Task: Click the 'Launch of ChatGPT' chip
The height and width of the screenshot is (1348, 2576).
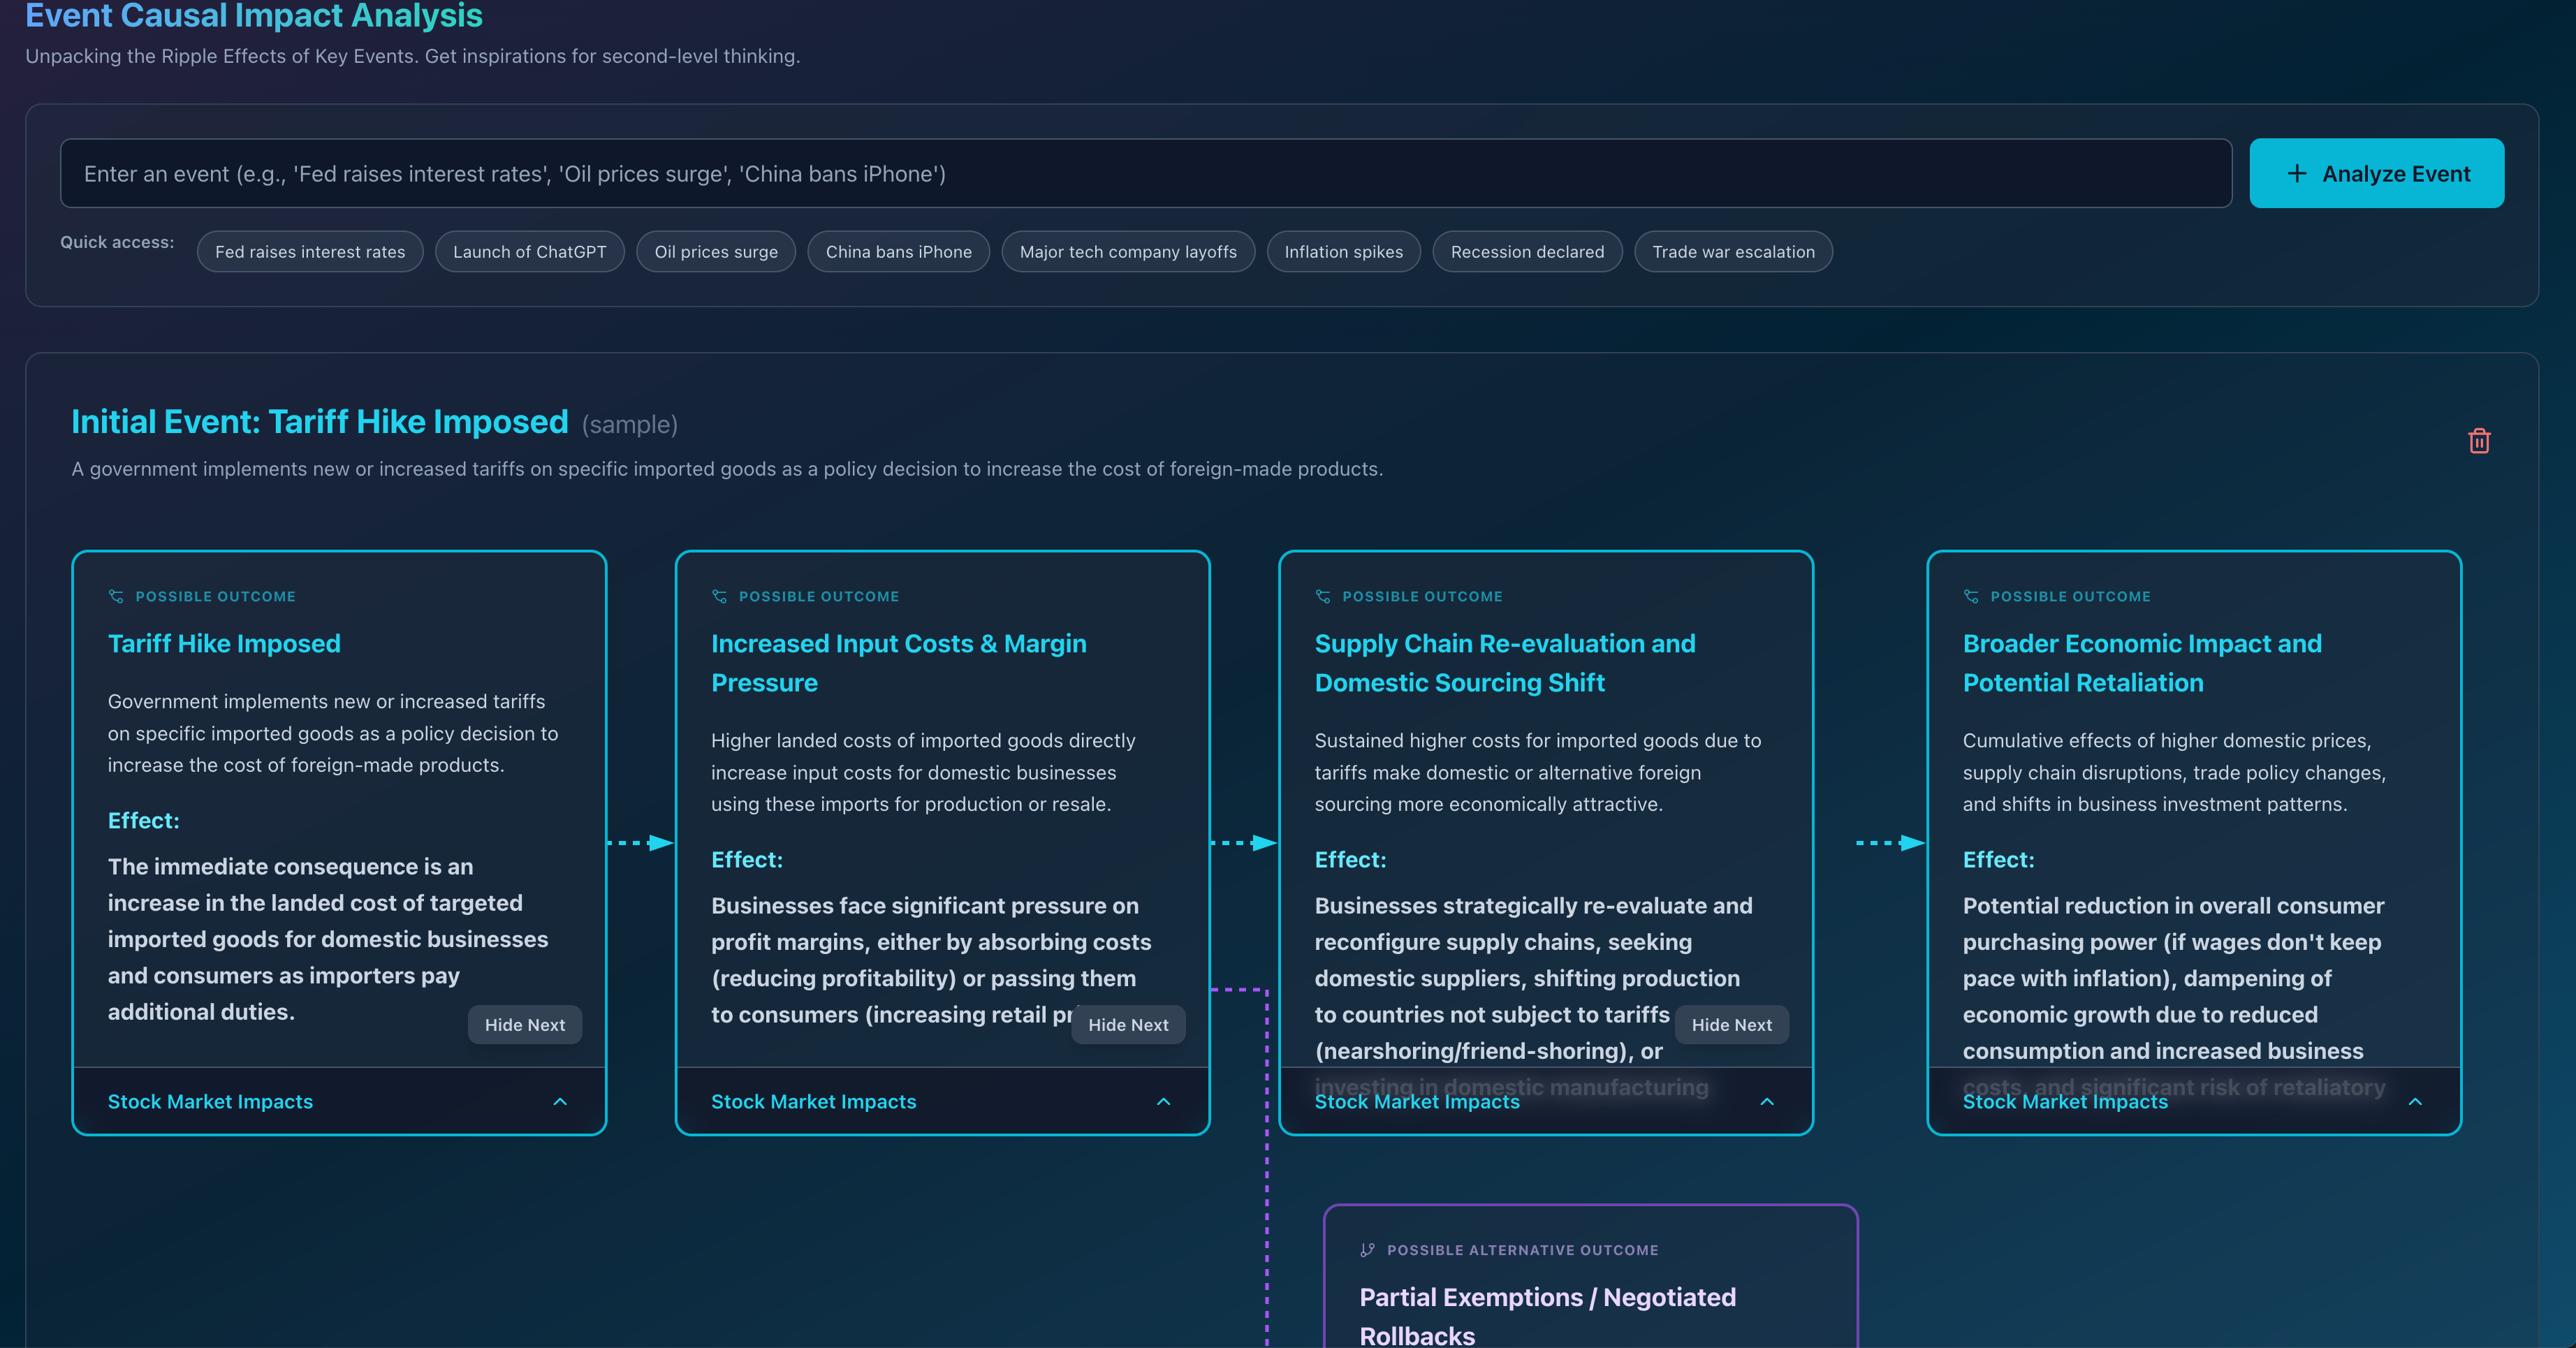Action: coord(529,252)
